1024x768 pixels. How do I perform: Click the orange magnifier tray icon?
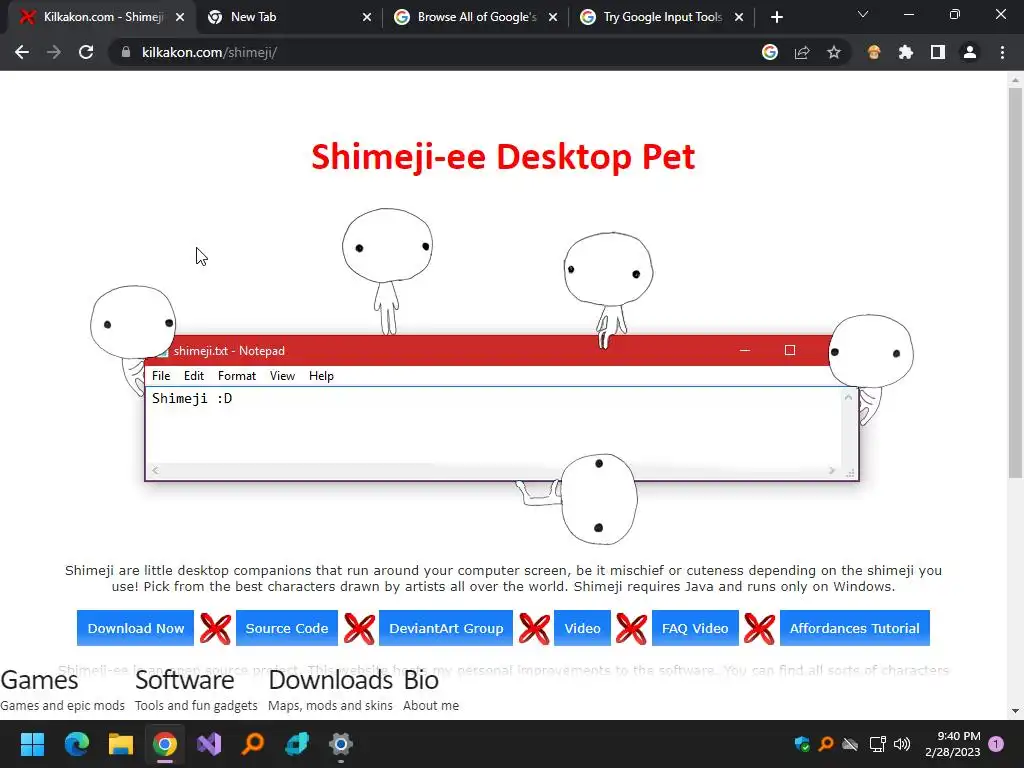pos(826,744)
